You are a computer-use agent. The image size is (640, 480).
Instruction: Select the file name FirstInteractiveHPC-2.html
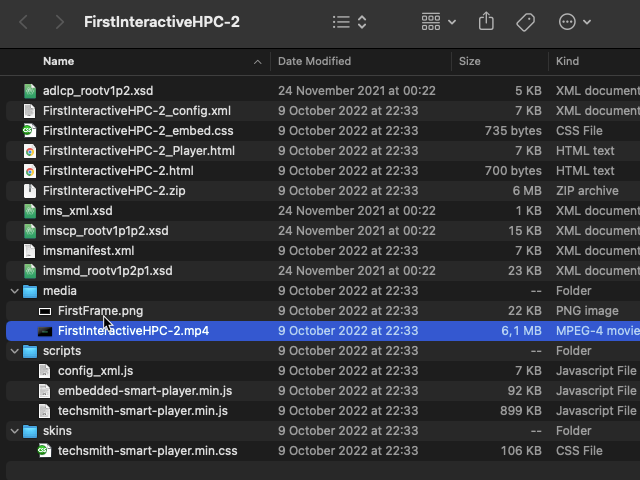118,171
